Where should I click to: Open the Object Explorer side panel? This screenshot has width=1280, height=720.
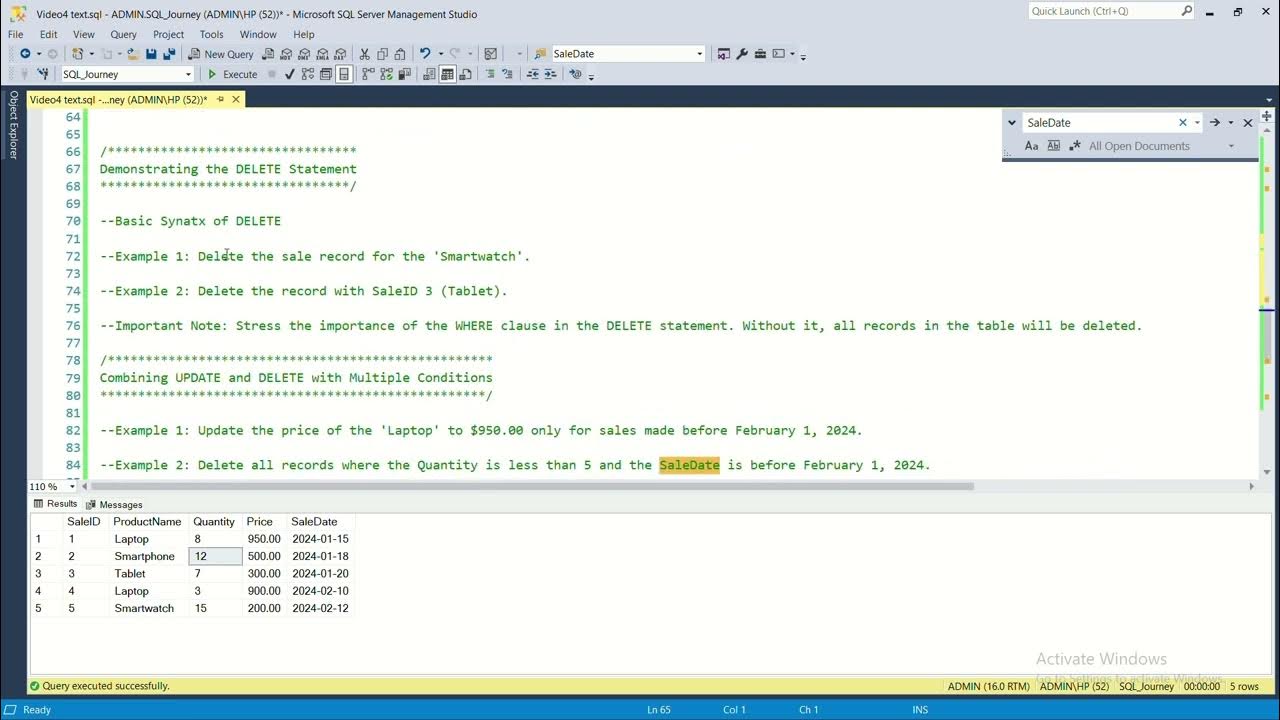coord(13,125)
